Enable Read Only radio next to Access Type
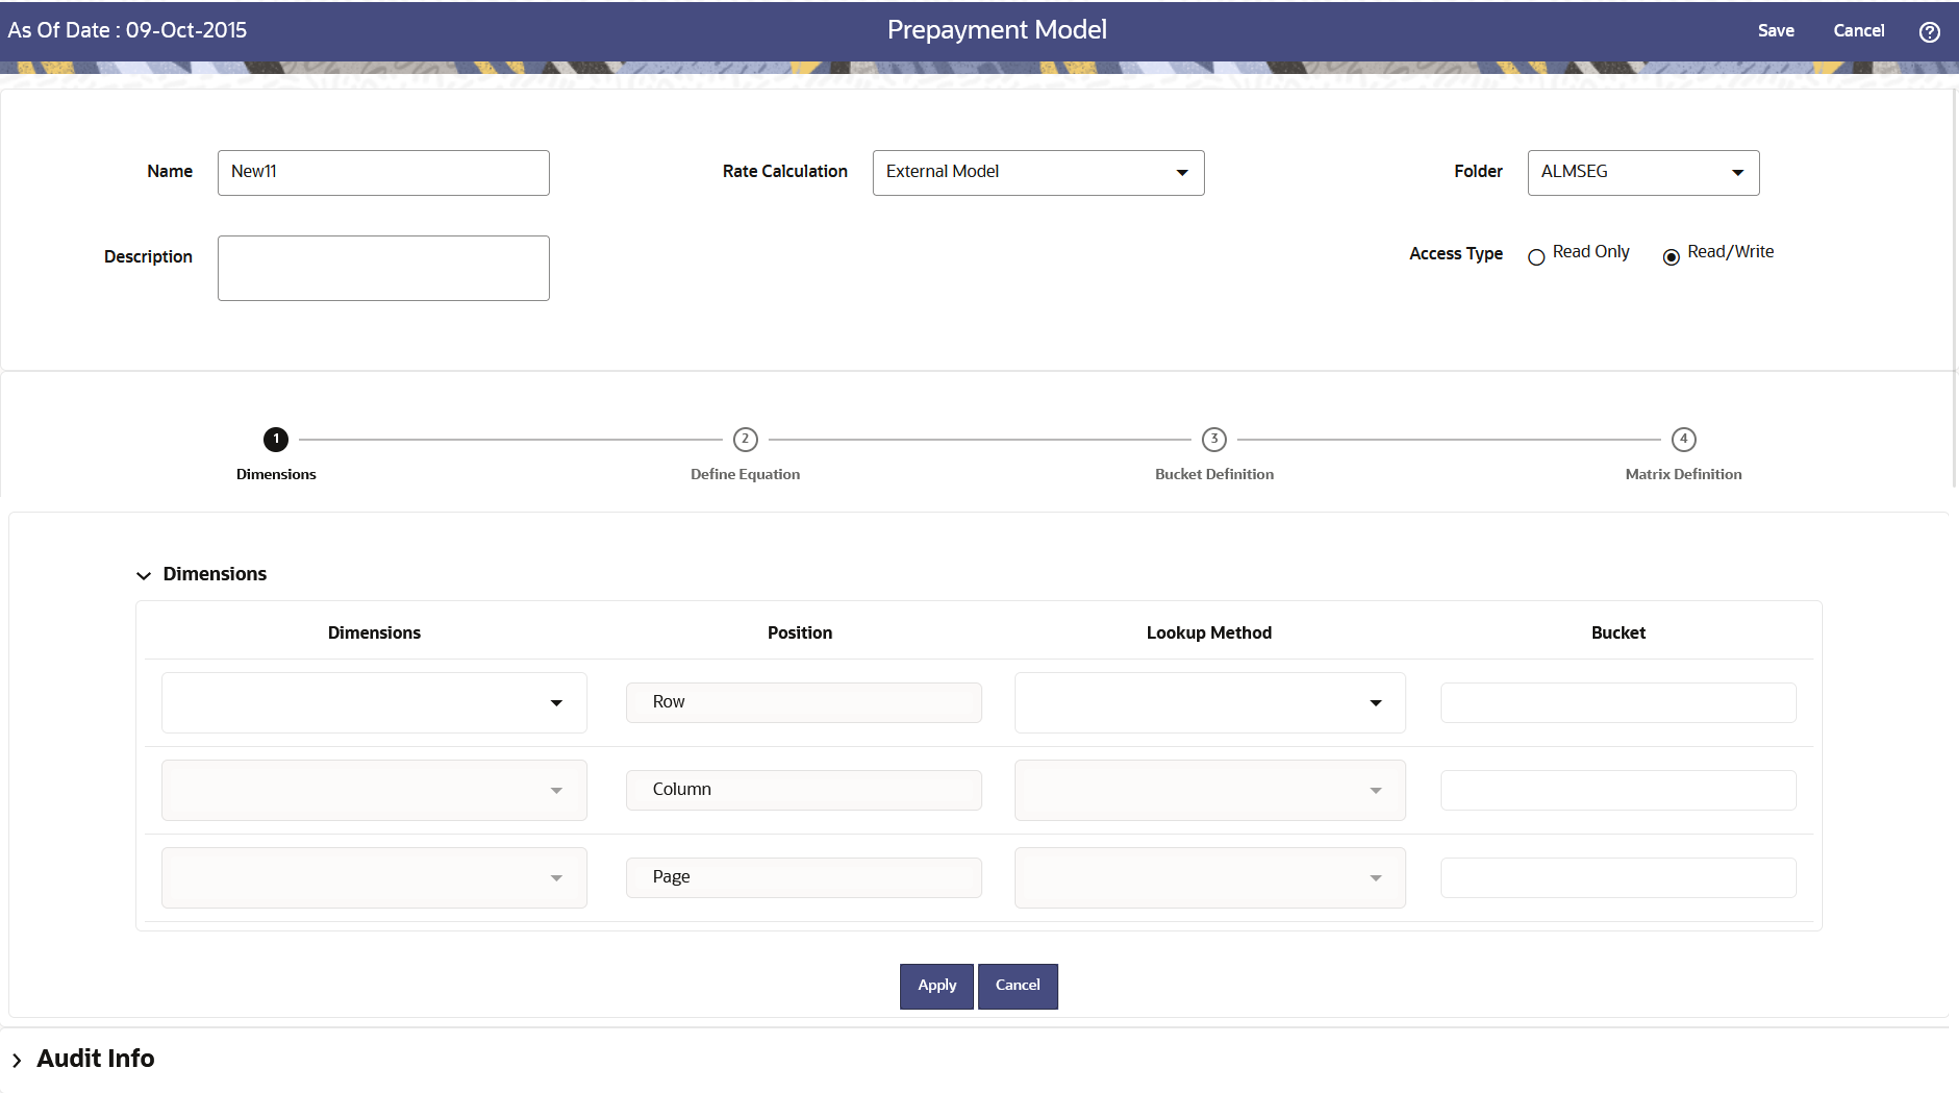This screenshot has height=1093, width=1959. click(1537, 257)
